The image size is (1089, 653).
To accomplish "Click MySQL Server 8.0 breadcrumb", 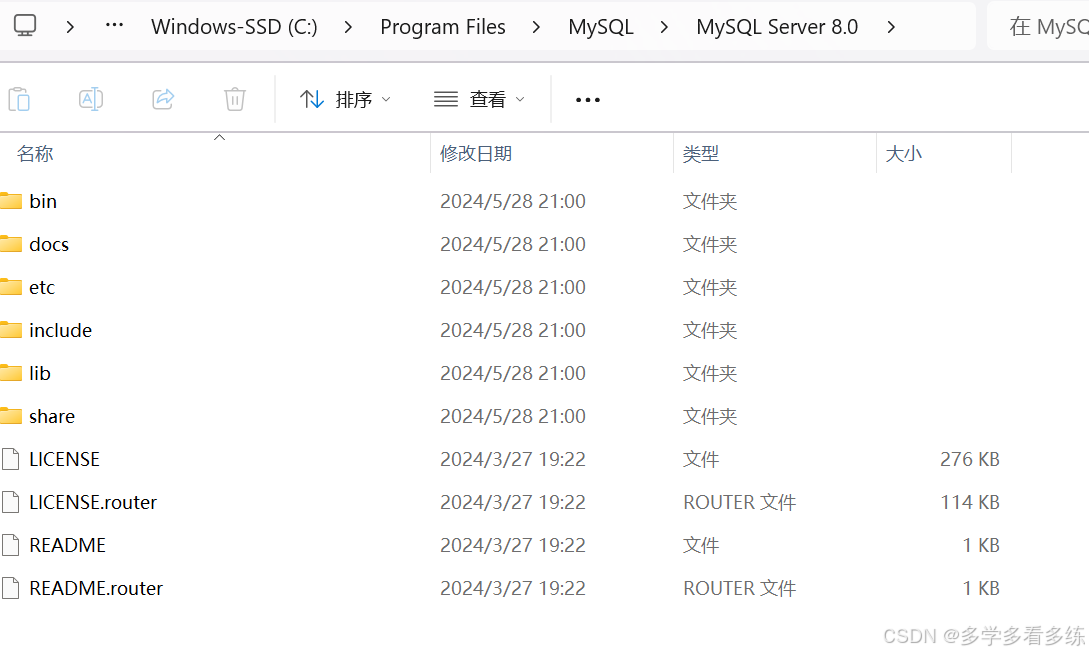I will coord(777,27).
